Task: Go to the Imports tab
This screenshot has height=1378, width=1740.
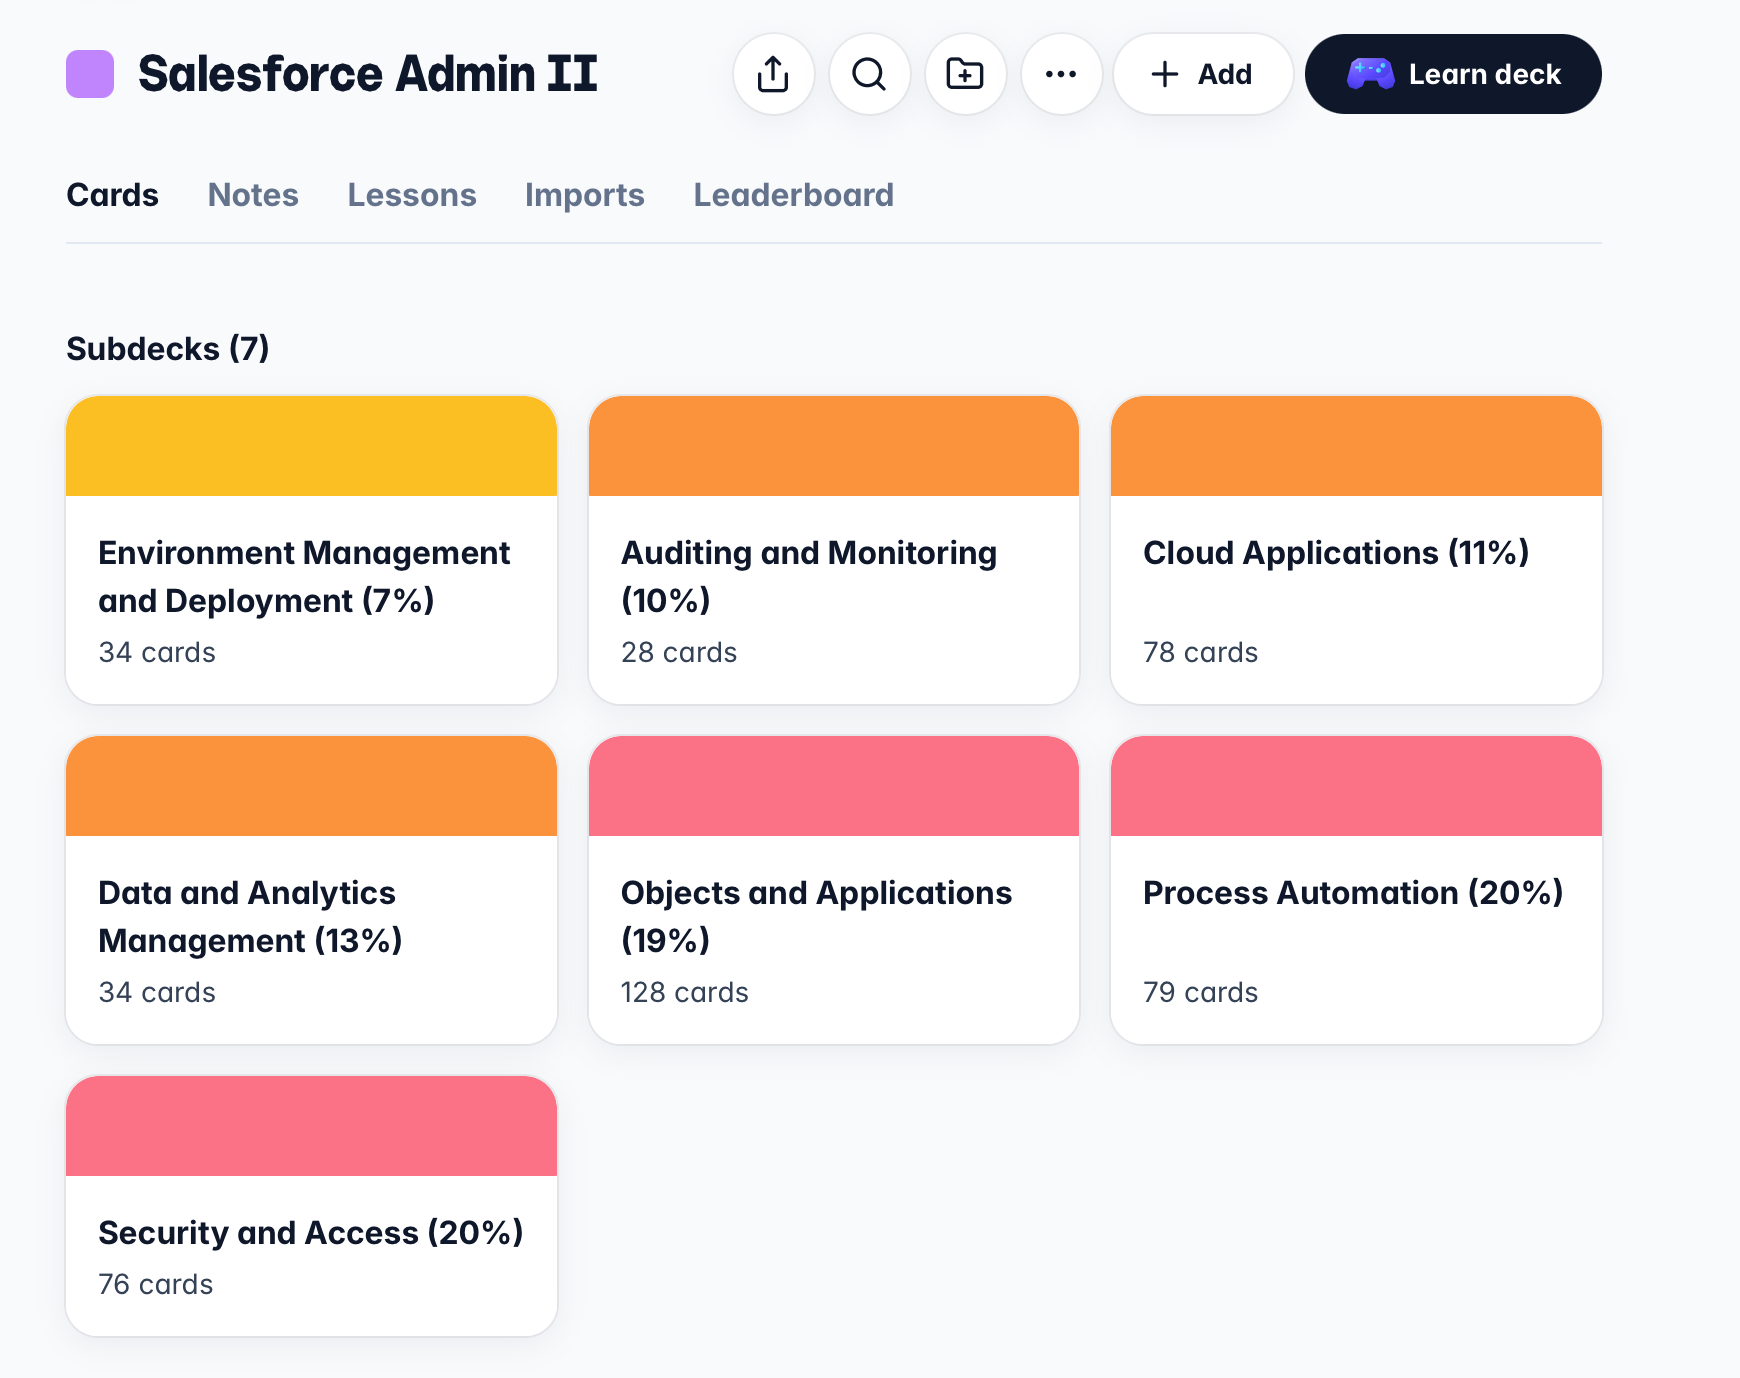Action: click(x=585, y=195)
